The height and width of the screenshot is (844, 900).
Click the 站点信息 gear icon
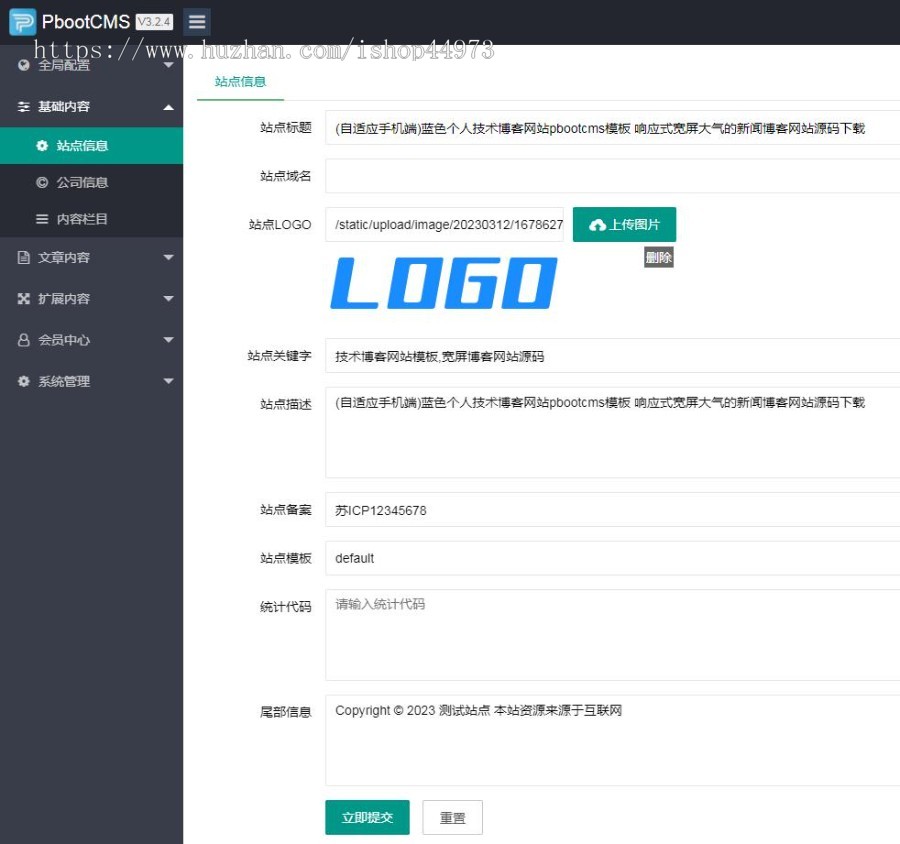42,146
